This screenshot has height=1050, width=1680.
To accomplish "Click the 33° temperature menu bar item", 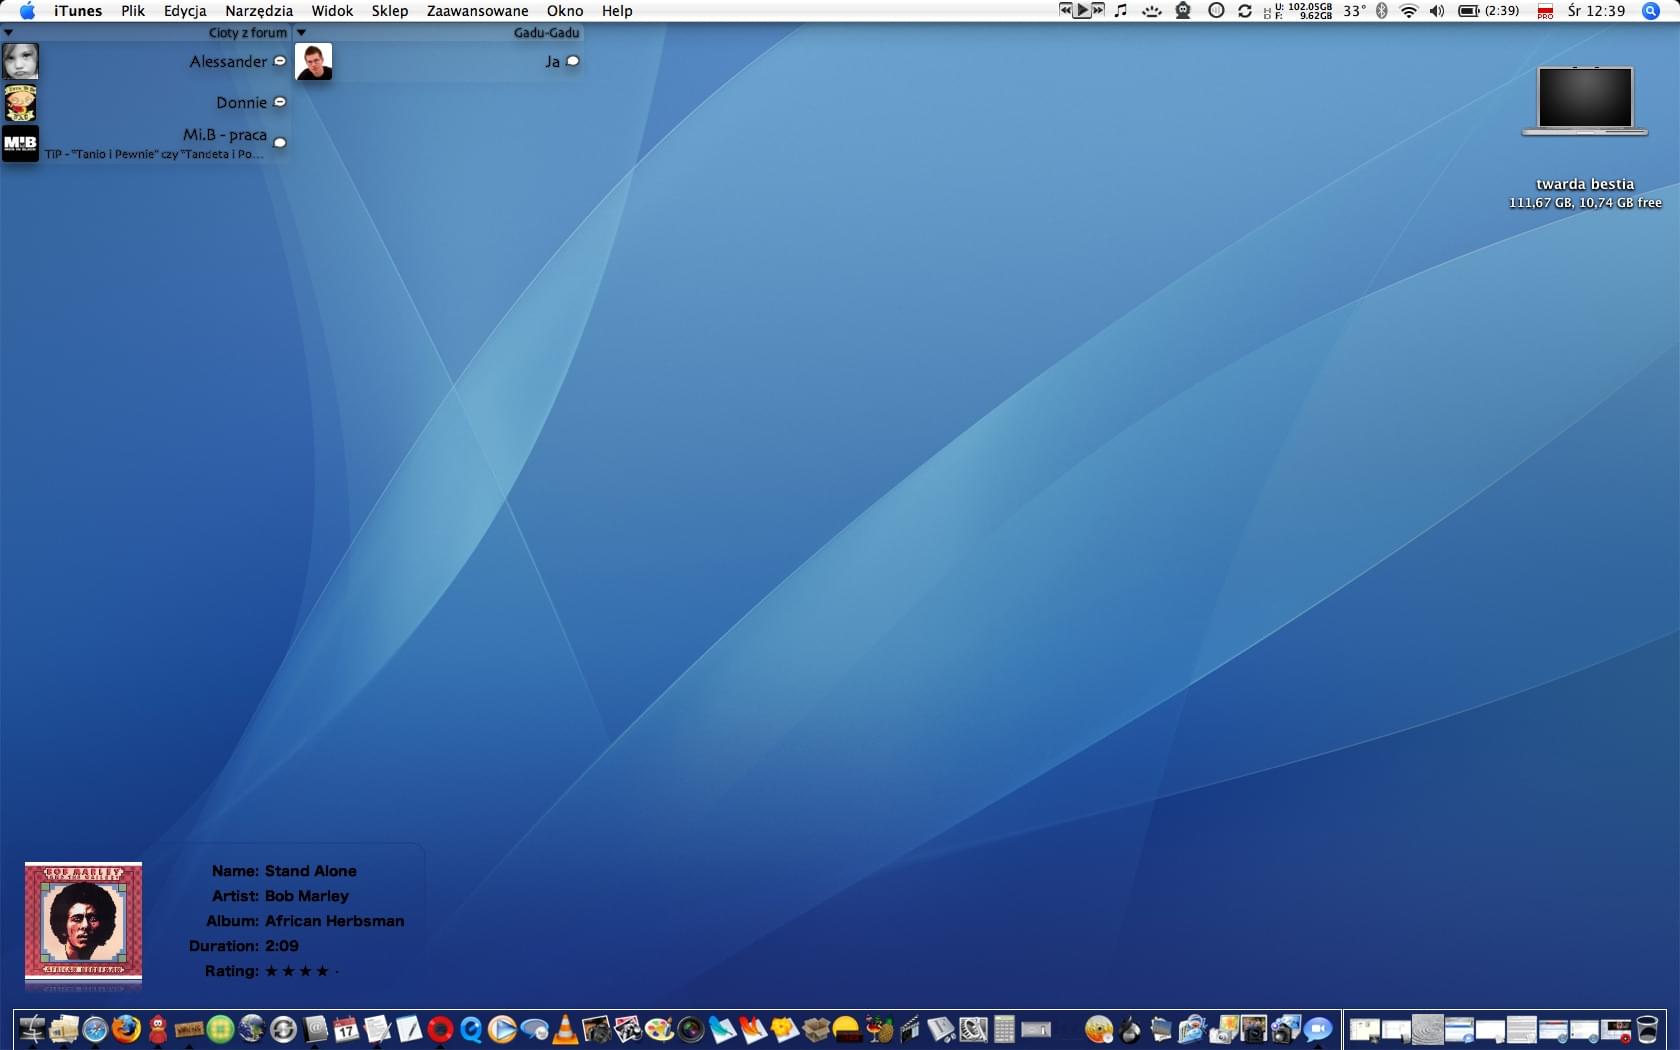I will (x=1354, y=11).
